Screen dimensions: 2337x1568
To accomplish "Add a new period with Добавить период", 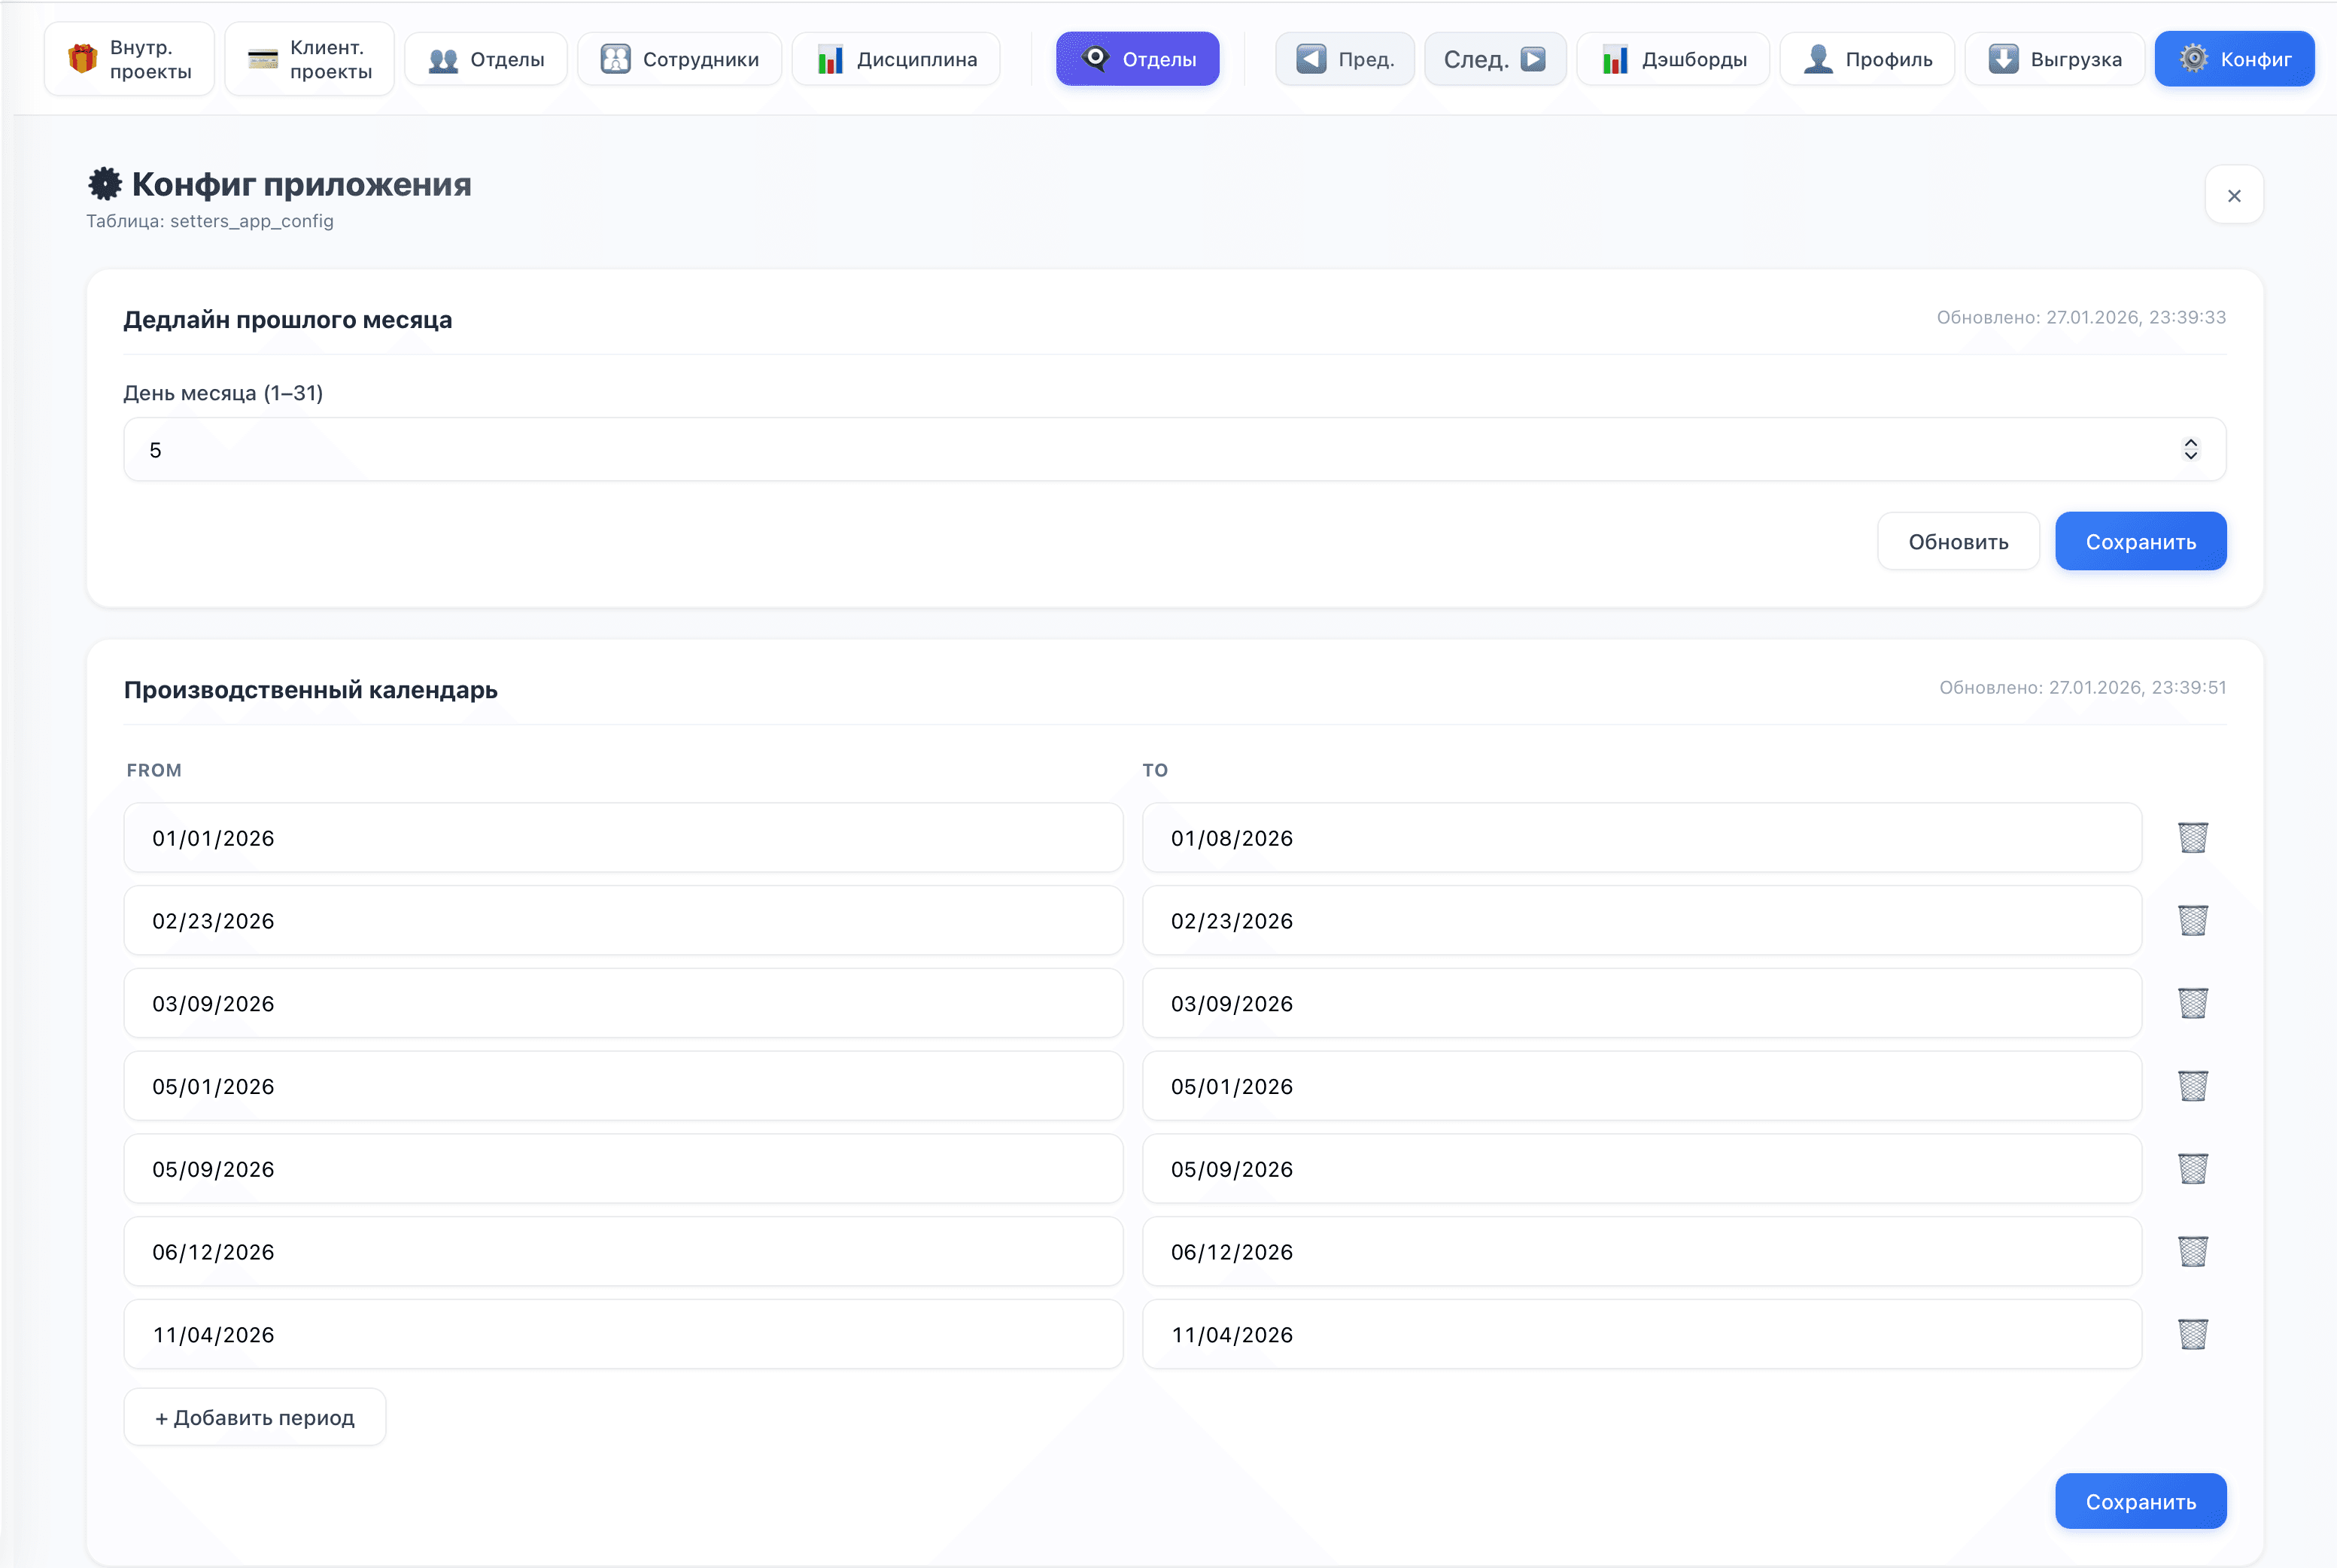I will 255,1417.
